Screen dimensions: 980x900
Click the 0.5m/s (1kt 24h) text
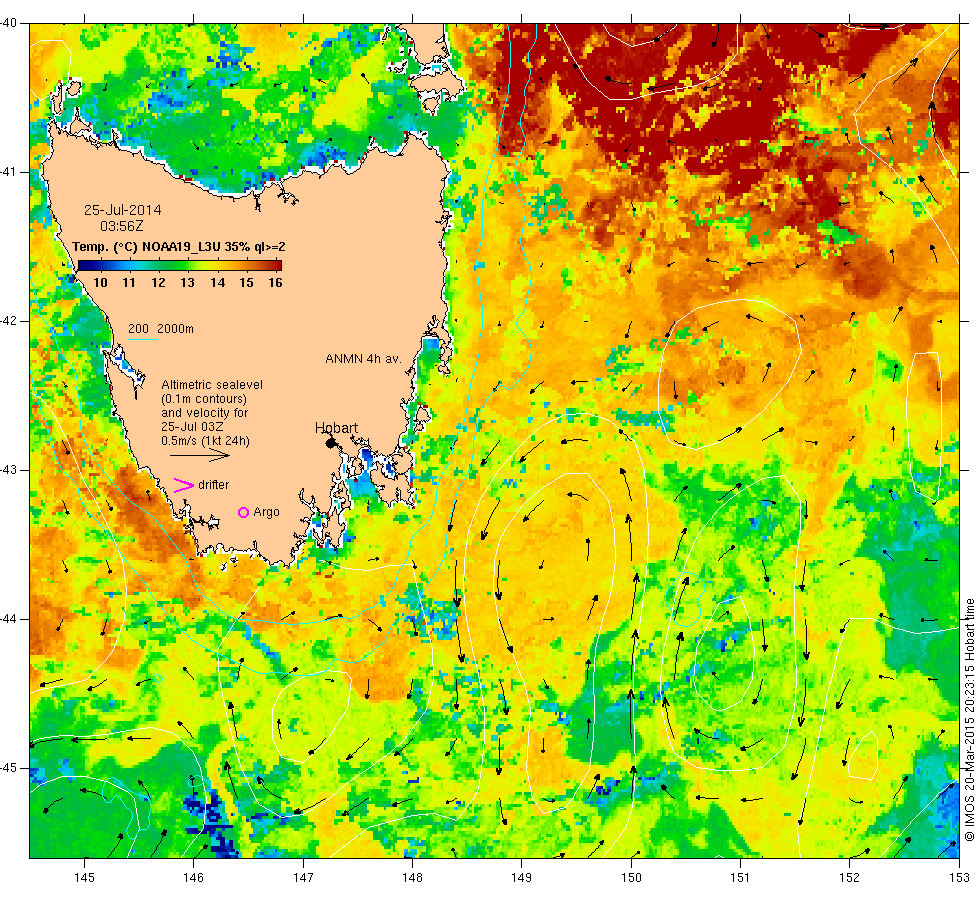pyautogui.click(x=206, y=441)
